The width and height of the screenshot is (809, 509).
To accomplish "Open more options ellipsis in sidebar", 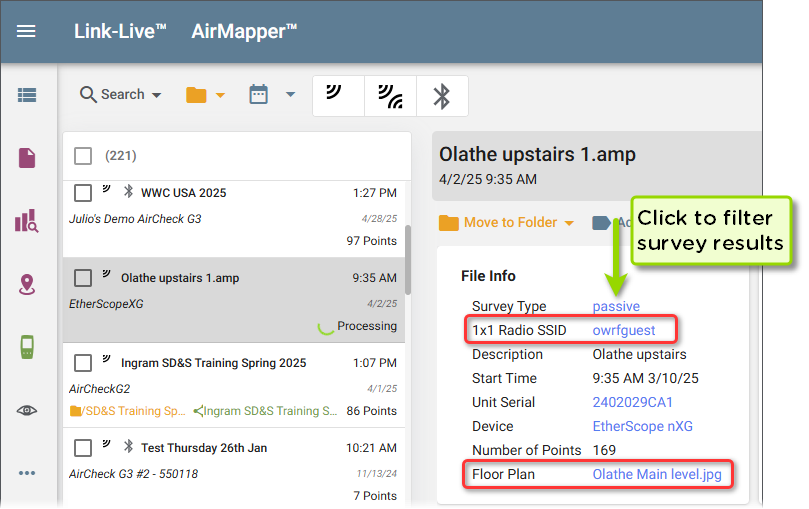I will pyautogui.click(x=27, y=472).
